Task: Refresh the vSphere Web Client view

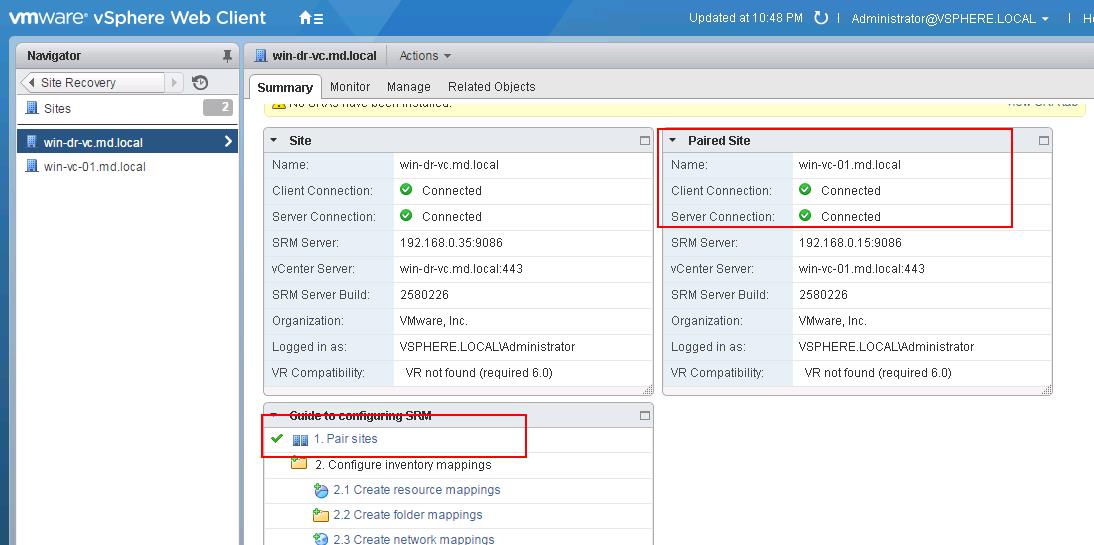Action: [x=821, y=18]
